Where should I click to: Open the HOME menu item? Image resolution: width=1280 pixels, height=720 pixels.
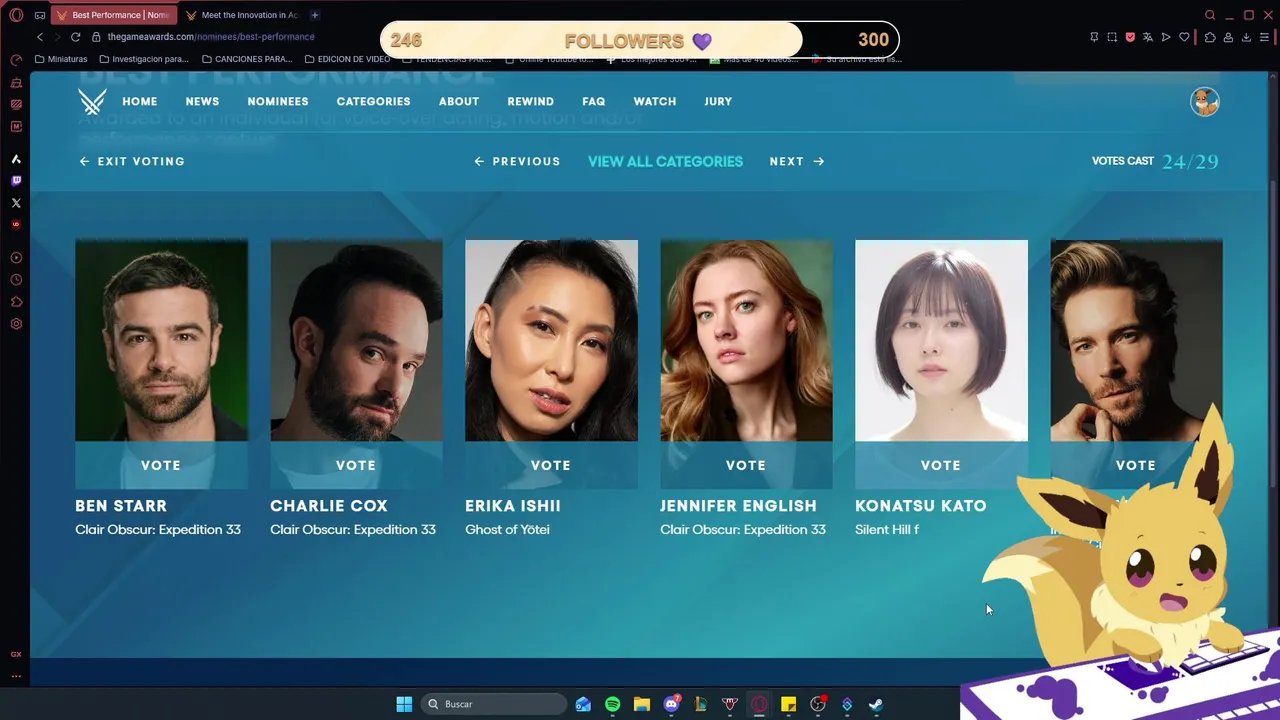coord(140,101)
